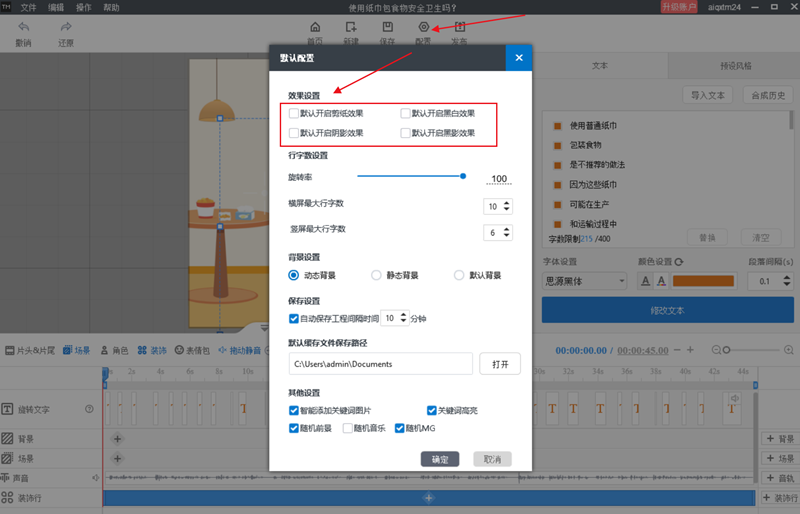Enable 默认开启剪纸效果 checkbox
800x514 pixels.
pyautogui.click(x=294, y=114)
